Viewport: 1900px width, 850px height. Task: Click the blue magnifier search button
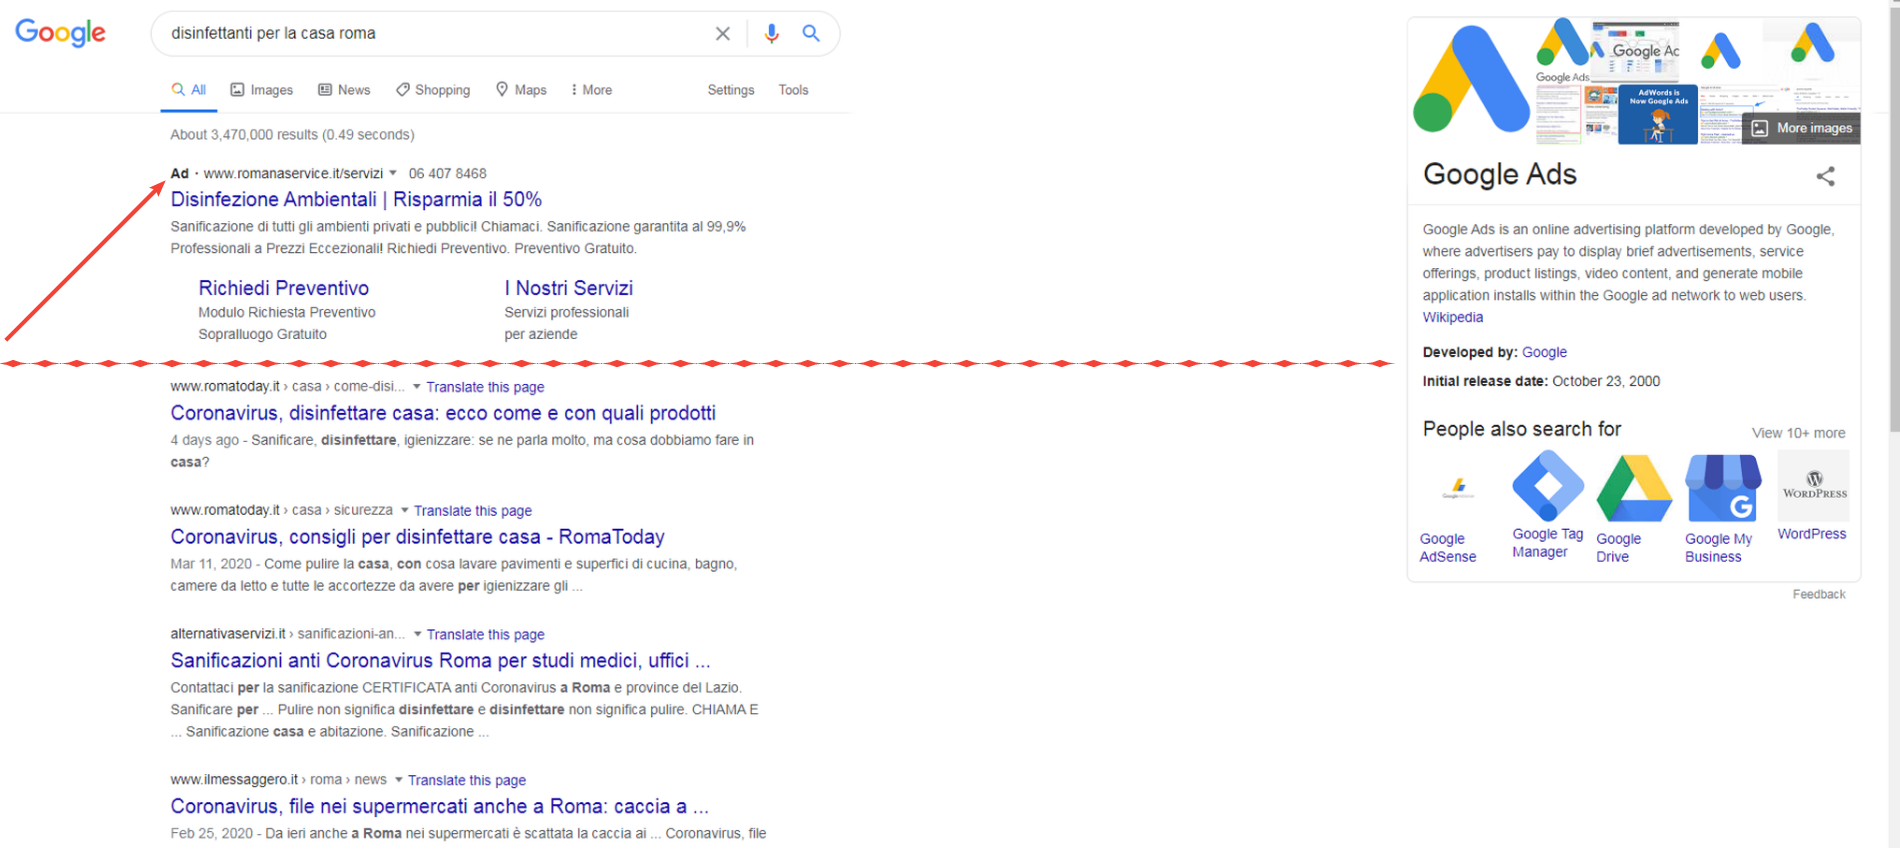(811, 33)
